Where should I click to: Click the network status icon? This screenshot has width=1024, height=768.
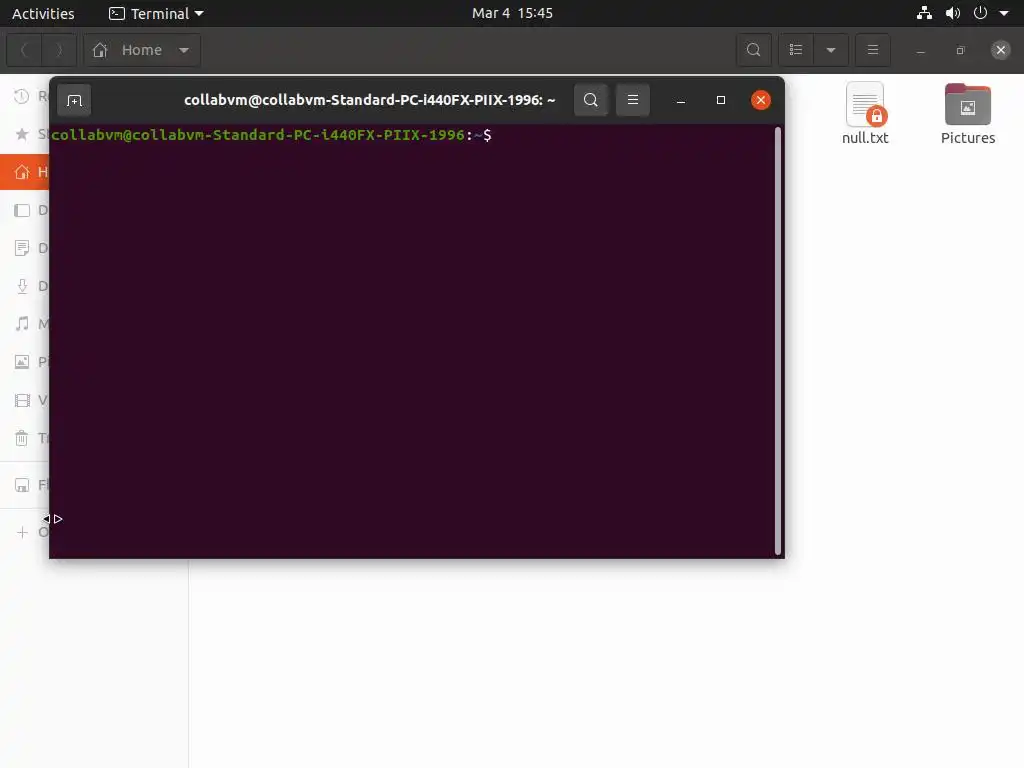point(924,13)
